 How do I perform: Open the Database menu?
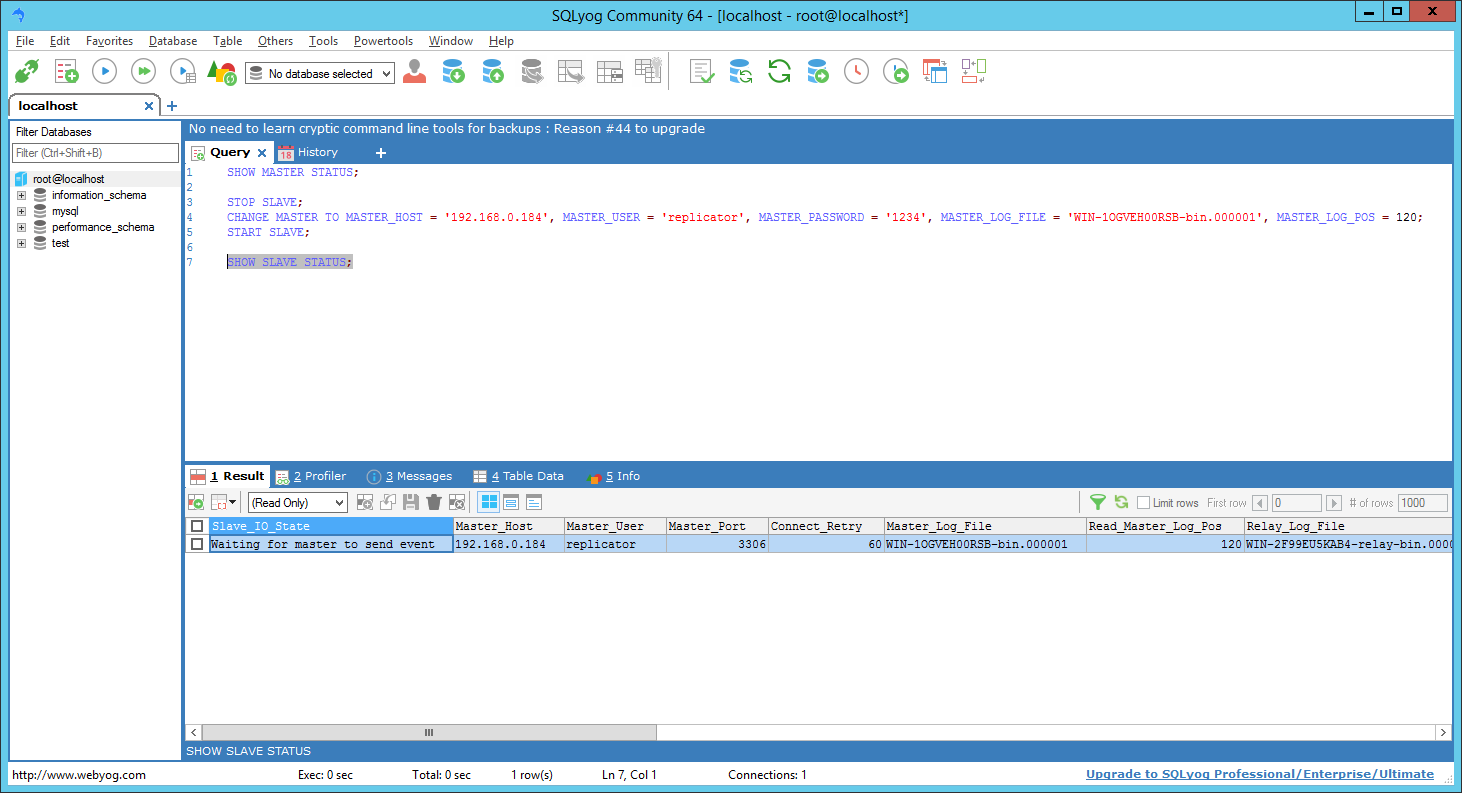[173, 41]
